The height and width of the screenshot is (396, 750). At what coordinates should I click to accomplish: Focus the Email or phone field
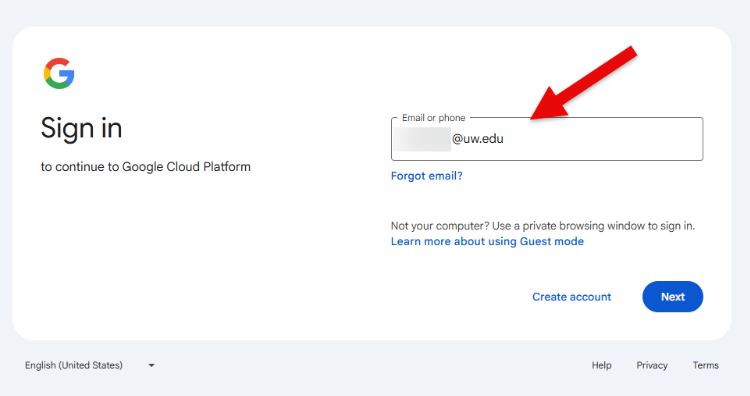(547, 139)
